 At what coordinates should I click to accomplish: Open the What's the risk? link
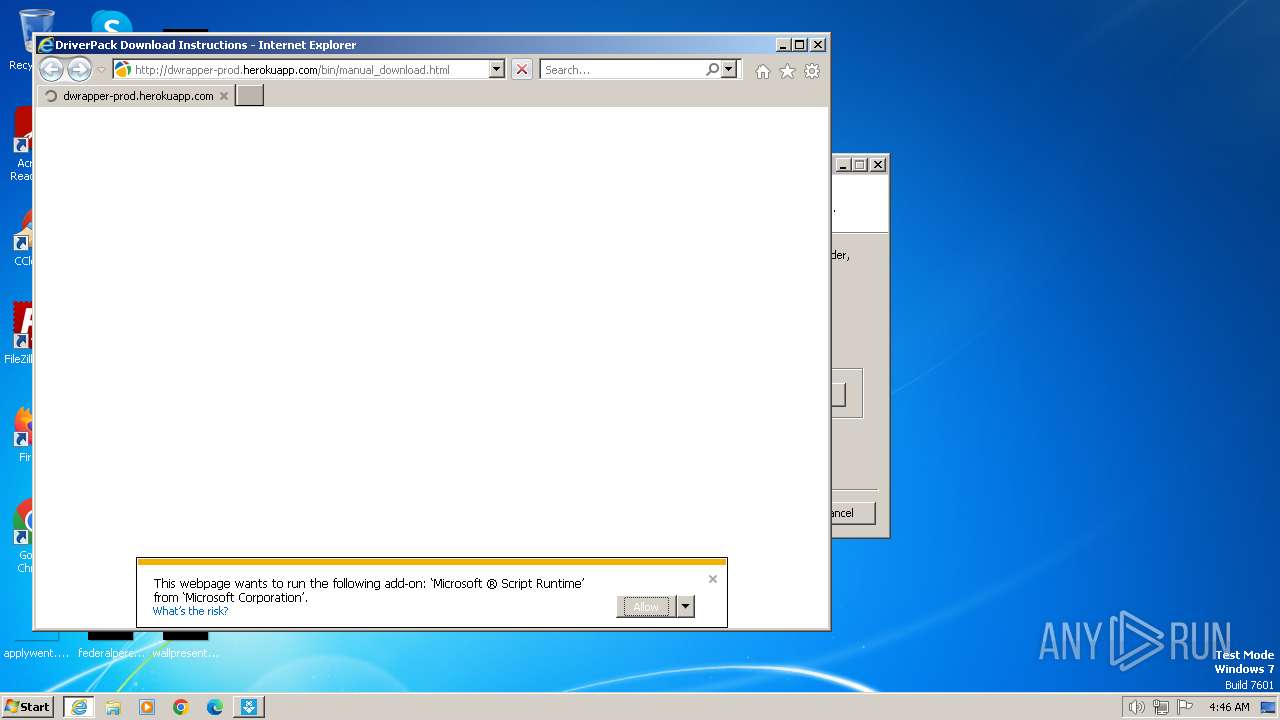click(190, 611)
